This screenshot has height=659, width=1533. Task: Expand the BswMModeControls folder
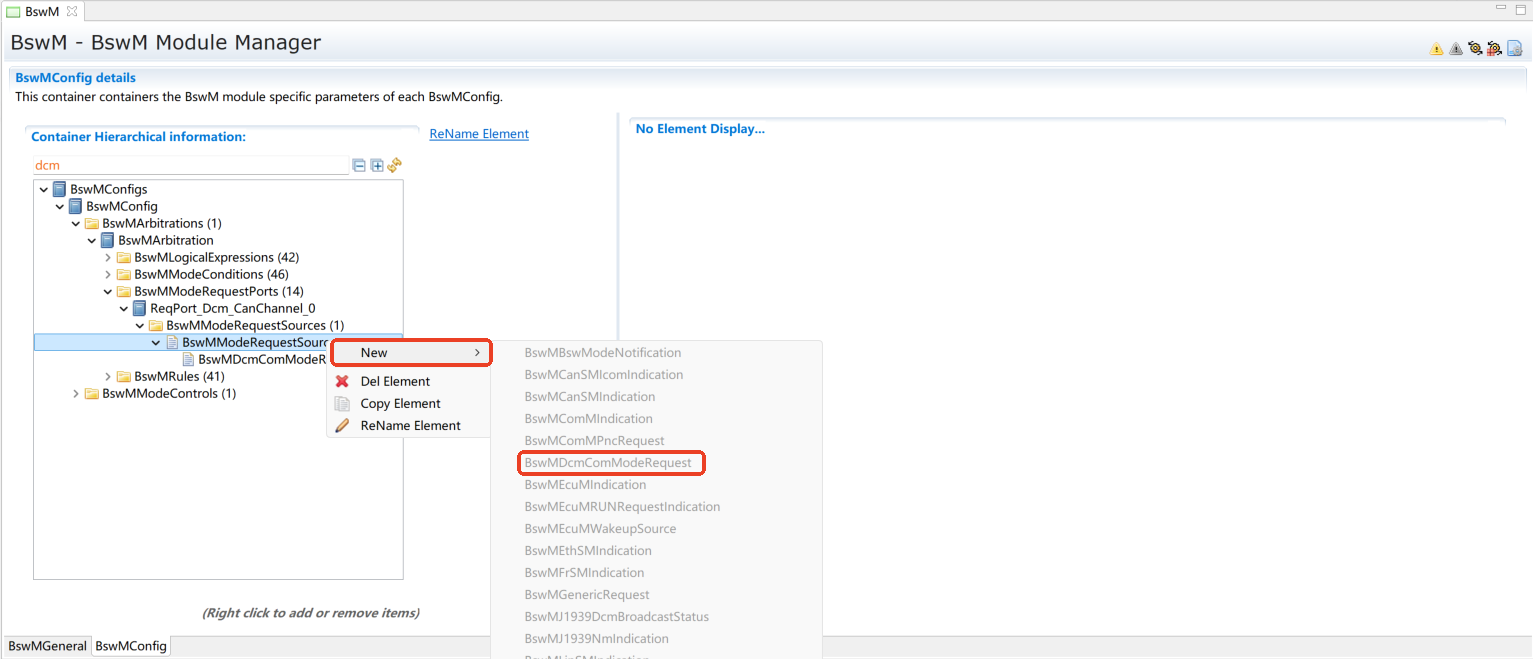76,393
